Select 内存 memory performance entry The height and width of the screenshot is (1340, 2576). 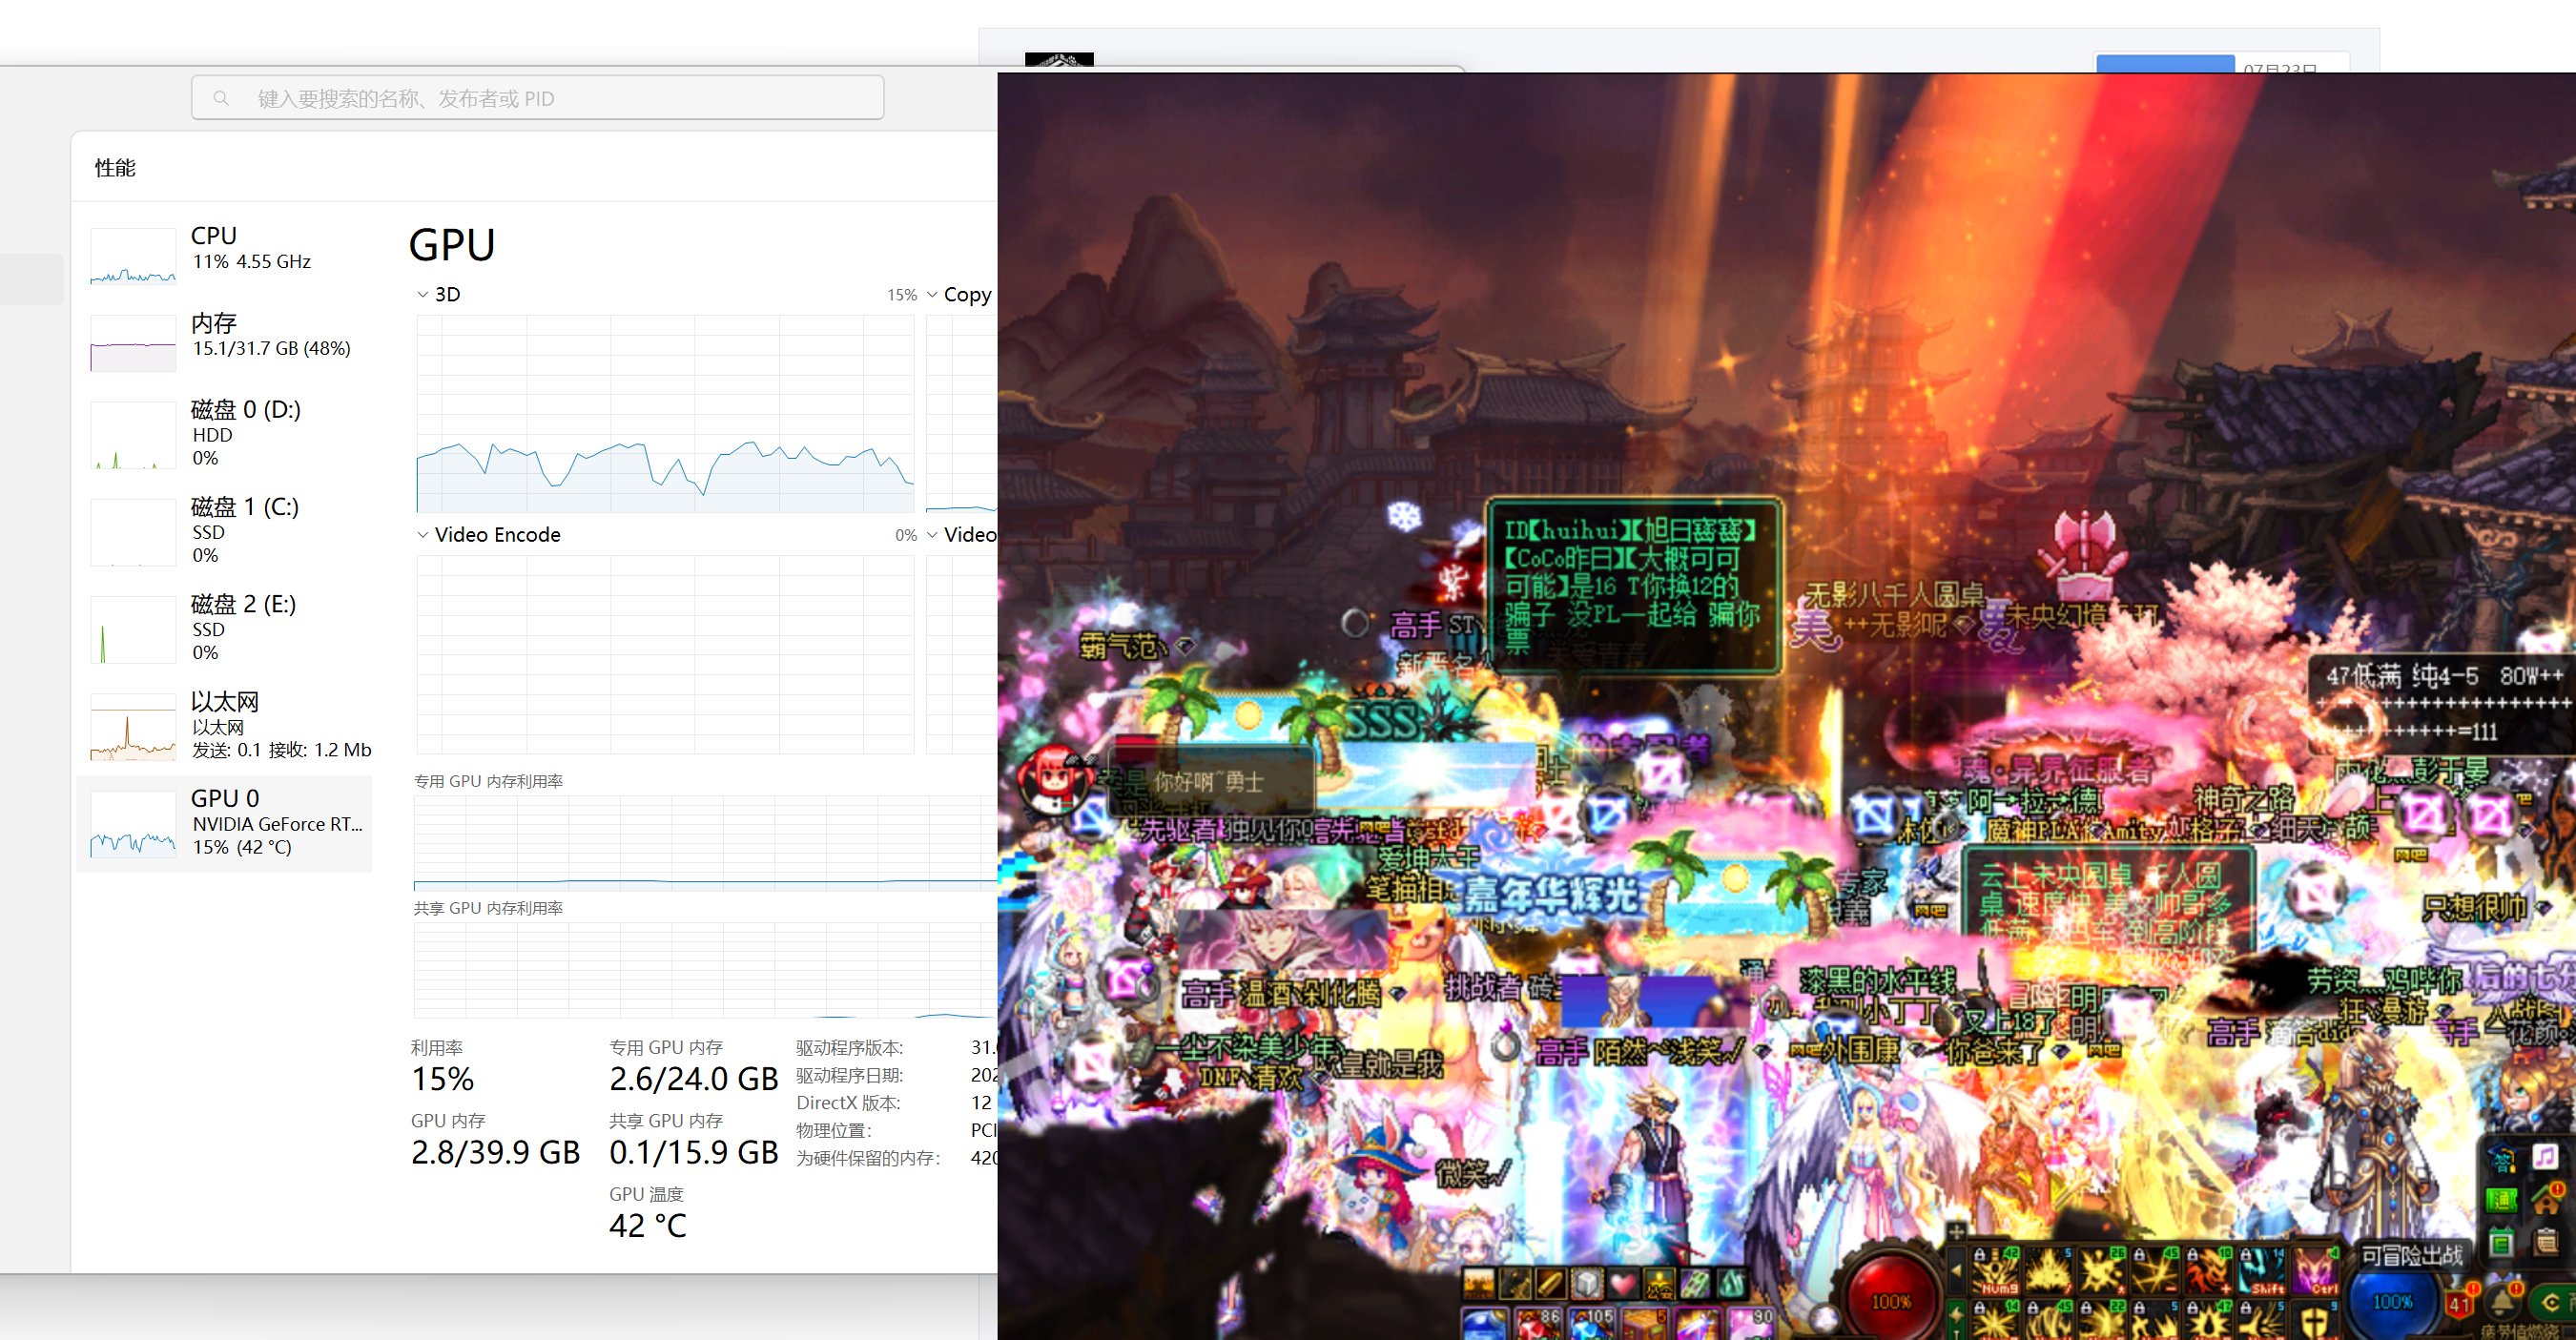coord(225,342)
